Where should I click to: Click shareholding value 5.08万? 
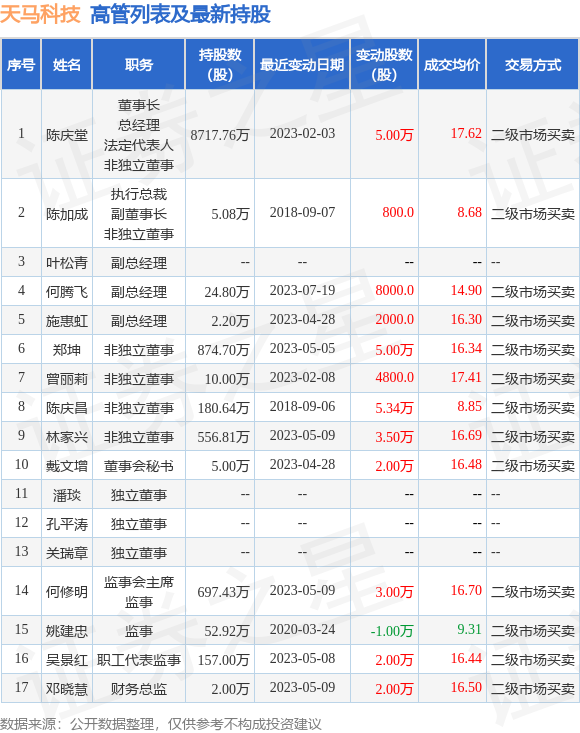click(x=230, y=214)
